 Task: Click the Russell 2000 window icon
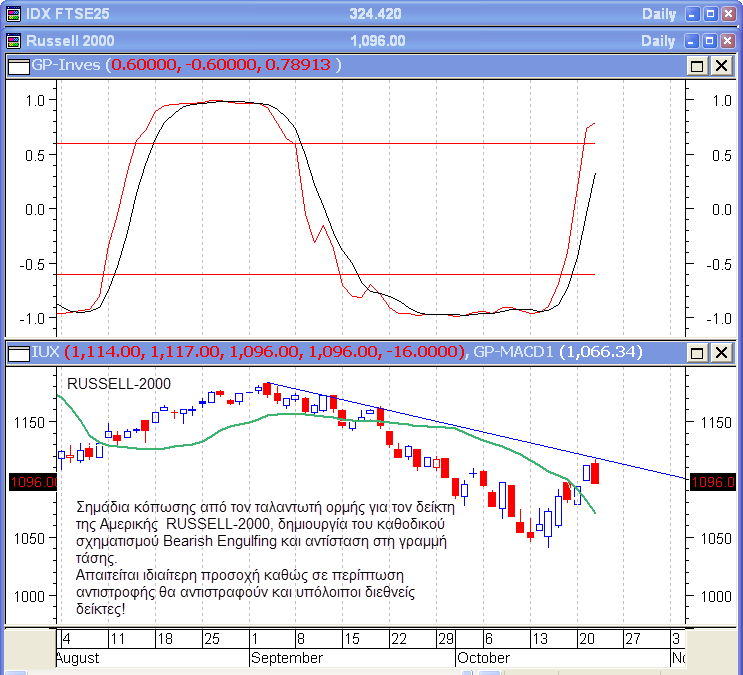pyautogui.click(x=14, y=40)
